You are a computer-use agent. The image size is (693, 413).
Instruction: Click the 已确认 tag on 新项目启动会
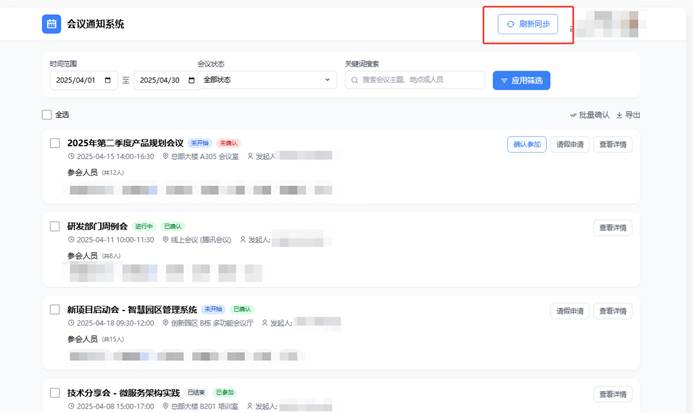[x=242, y=310]
